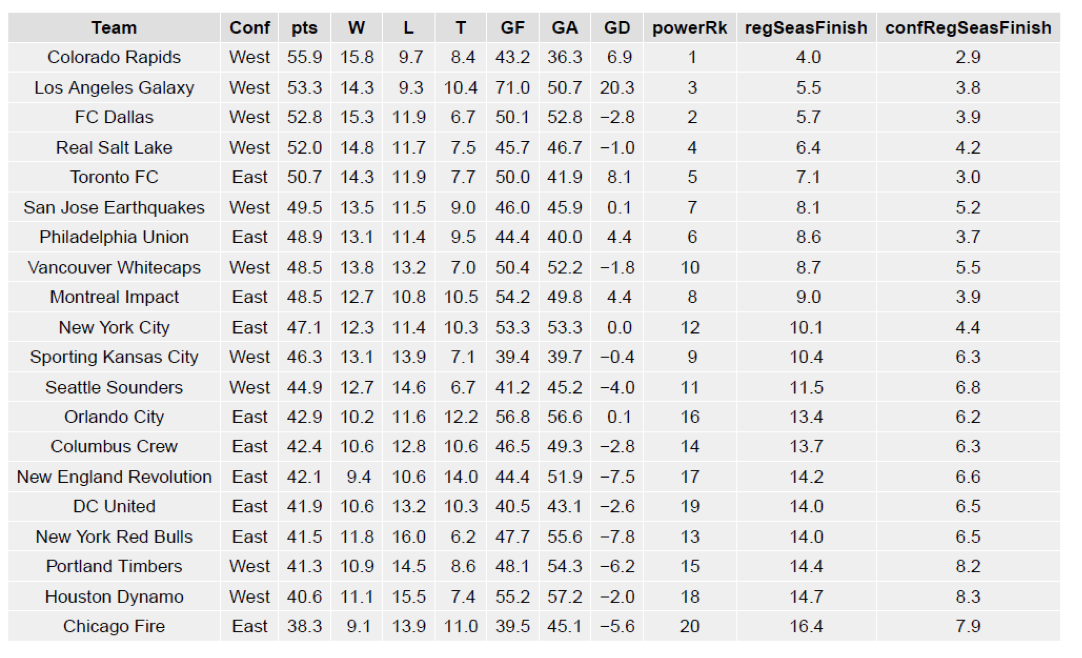
Task: Select the Seattle Sounders team name
Action: click(x=114, y=387)
